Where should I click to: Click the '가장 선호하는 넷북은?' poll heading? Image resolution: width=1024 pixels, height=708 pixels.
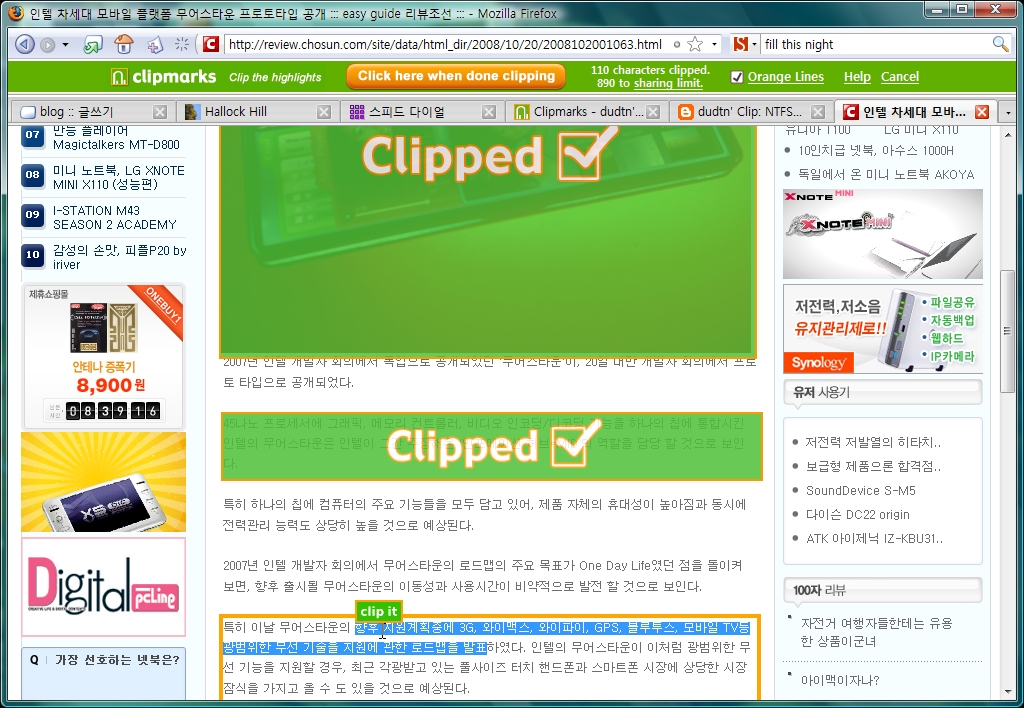[x=117, y=660]
